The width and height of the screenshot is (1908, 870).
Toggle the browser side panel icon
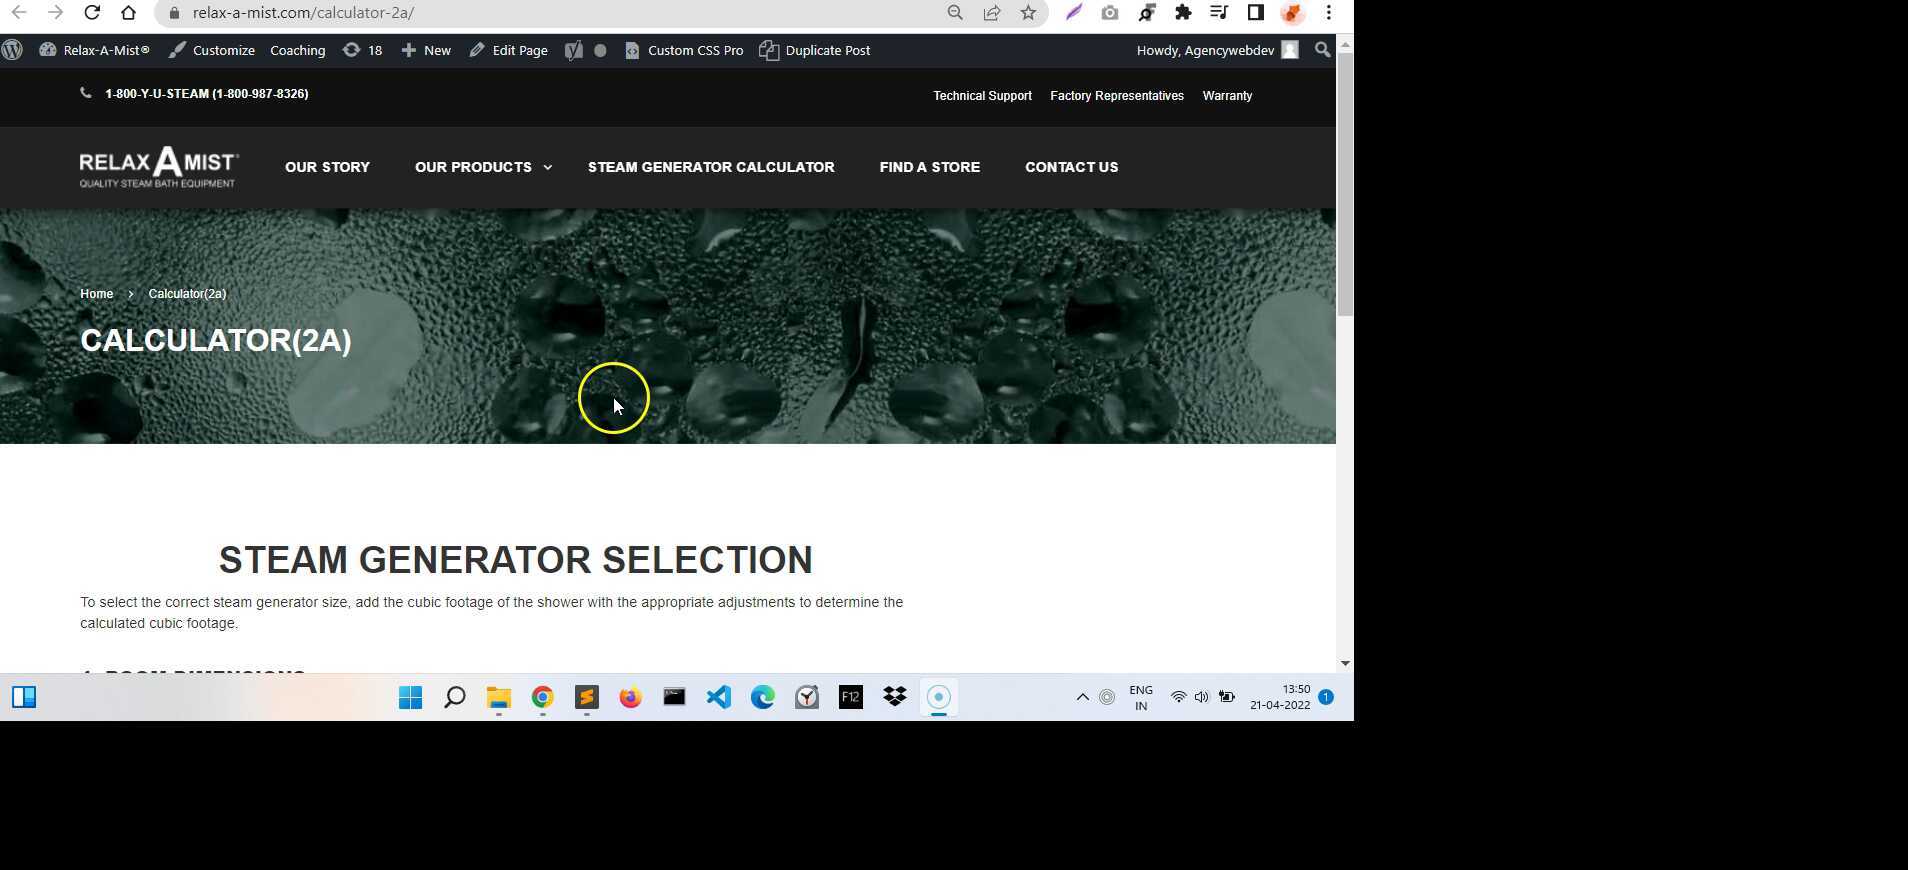click(x=1256, y=13)
